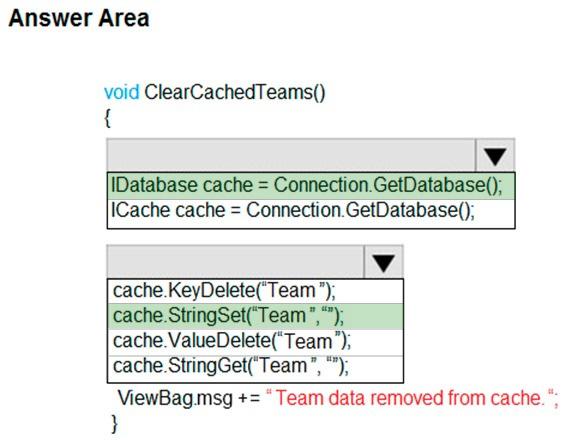Choose the cache.ValueDelete("Team") option
566x440 pixels.
[255, 341]
